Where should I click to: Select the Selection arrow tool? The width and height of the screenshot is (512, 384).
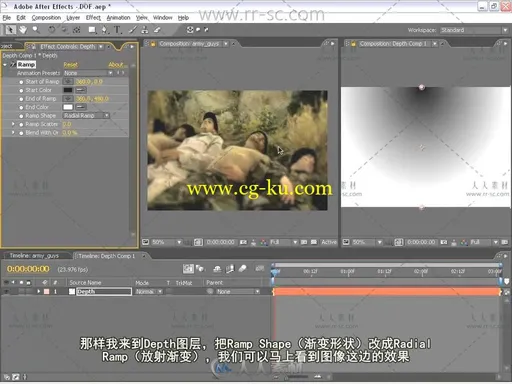pyautogui.click(x=10, y=30)
